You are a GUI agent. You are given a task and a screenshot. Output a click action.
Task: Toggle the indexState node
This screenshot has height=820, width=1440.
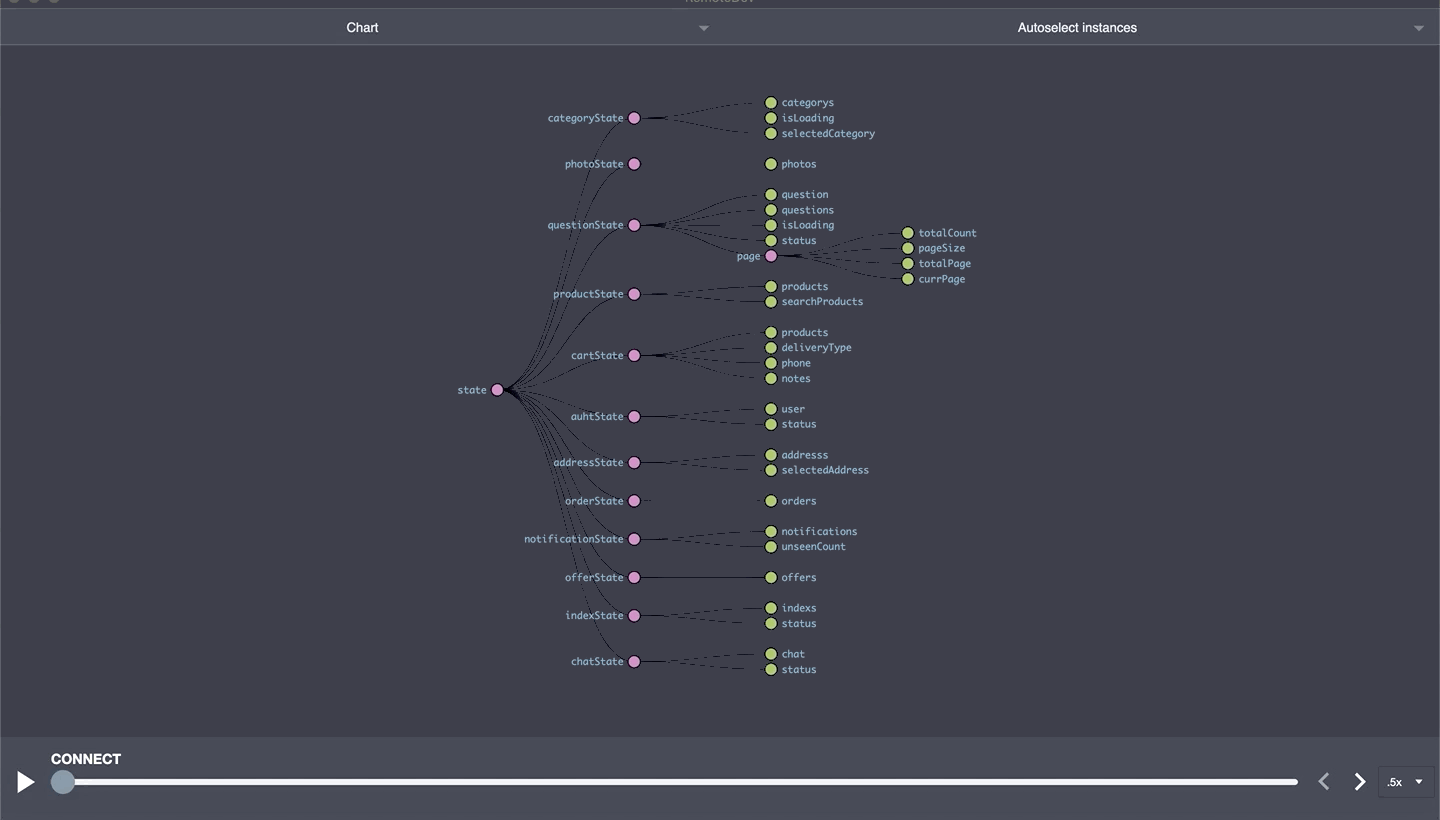(x=634, y=615)
